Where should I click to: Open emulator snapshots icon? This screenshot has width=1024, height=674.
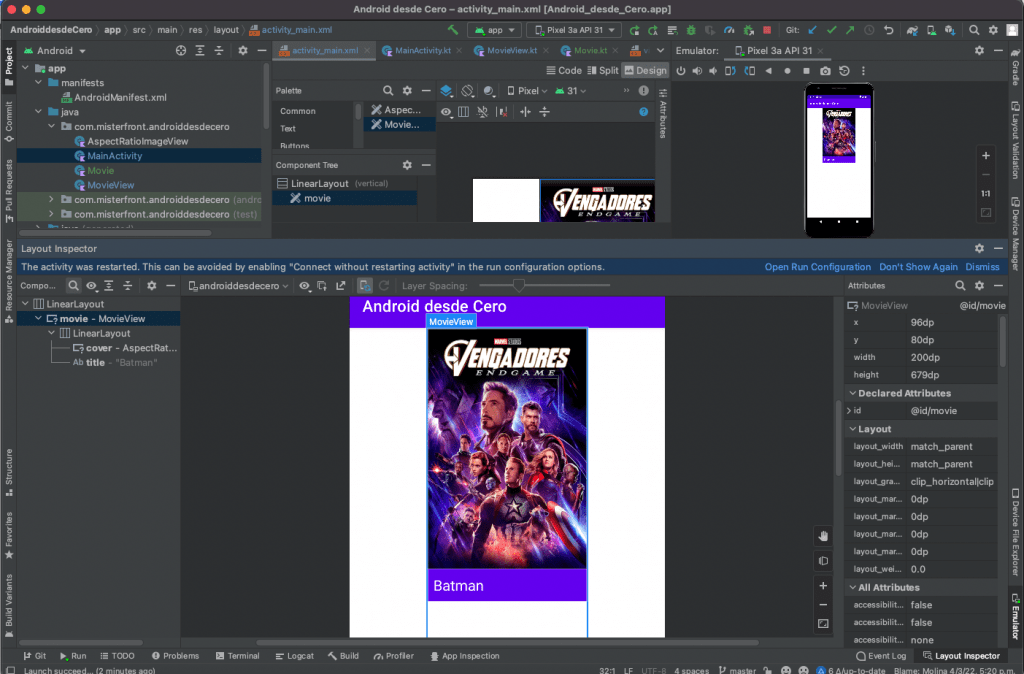(x=844, y=71)
